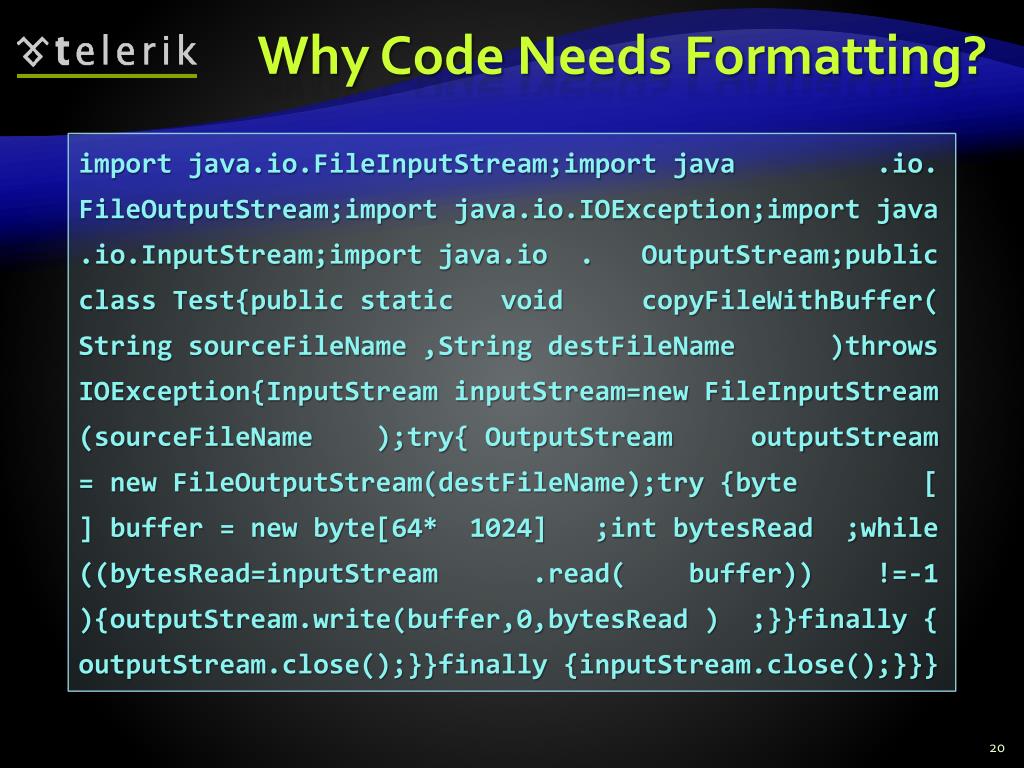Click the line beginning '((bytesRead=inputStream'
The image size is (1024, 768).
point(508,574)
